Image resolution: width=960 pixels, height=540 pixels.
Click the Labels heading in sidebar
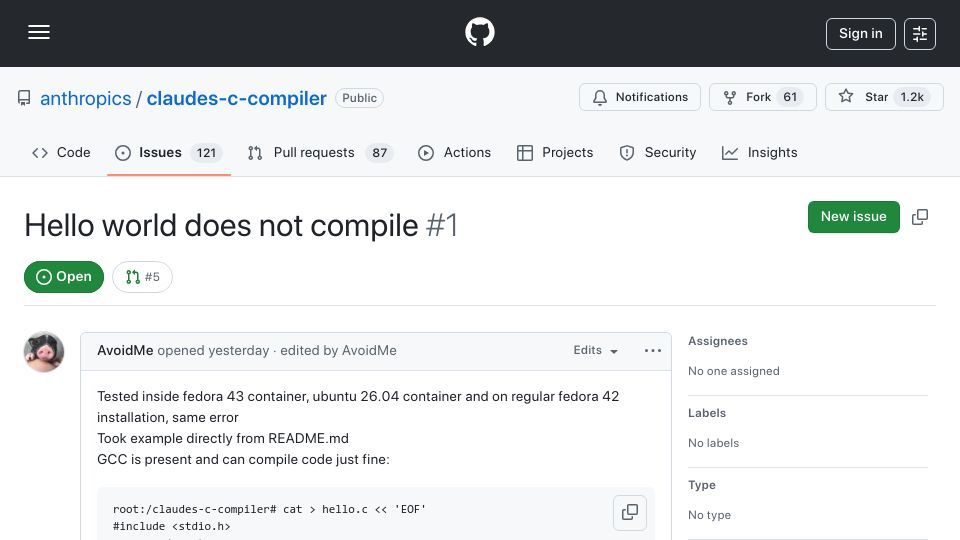click(707, 413)
